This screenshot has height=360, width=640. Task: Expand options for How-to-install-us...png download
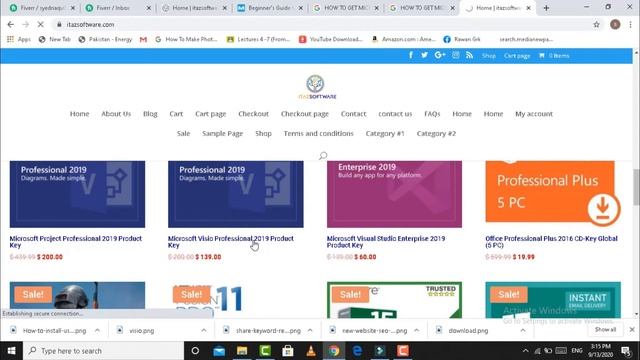click(97, 330)
